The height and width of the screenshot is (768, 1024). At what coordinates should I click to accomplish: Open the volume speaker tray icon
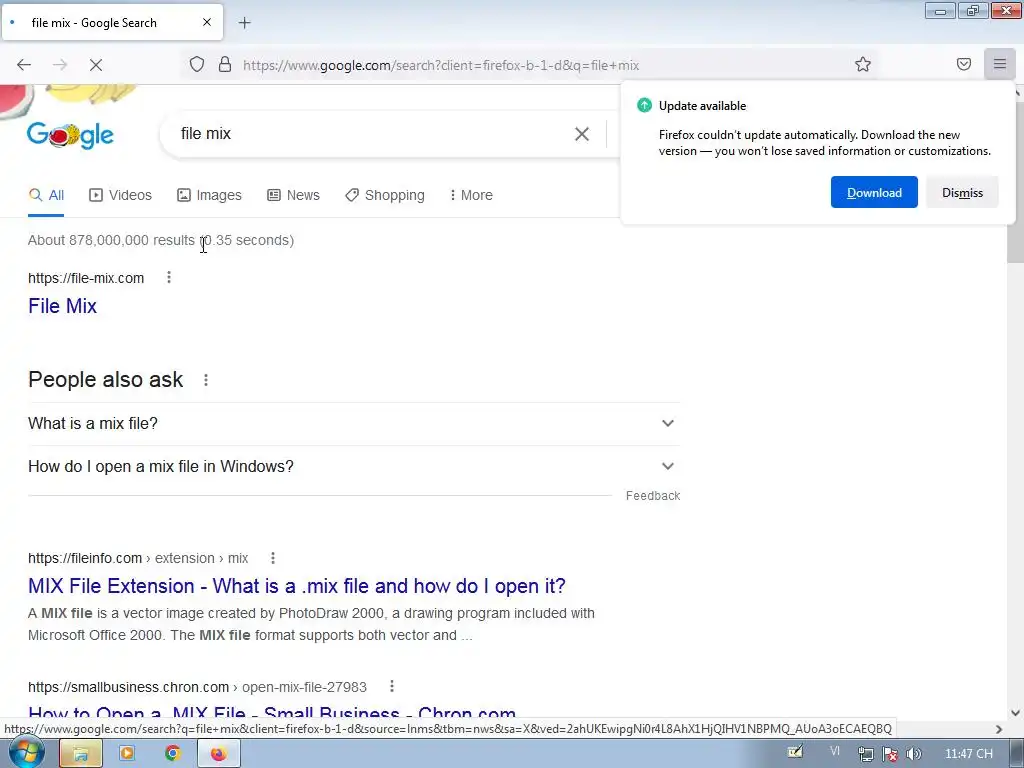coord(914,754)
